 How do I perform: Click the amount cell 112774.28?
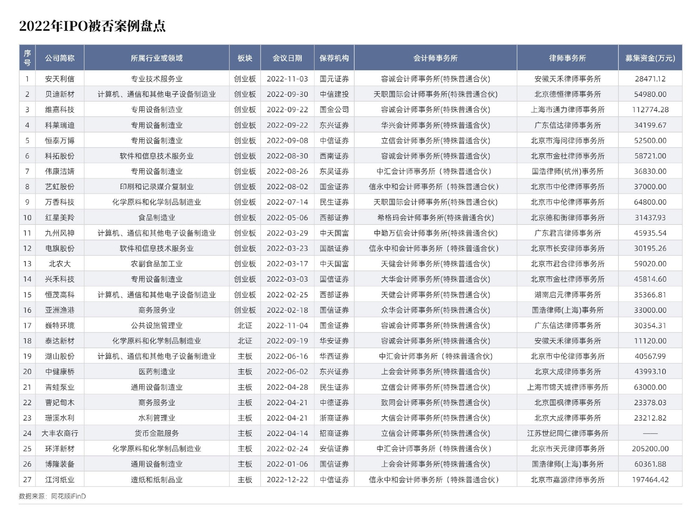tap(650, 109)
